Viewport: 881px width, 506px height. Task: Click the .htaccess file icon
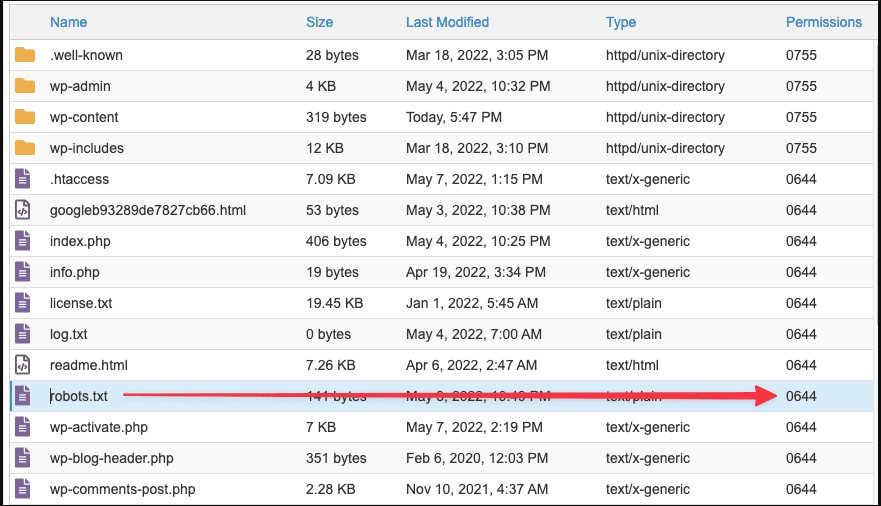(x=23, y=179)
